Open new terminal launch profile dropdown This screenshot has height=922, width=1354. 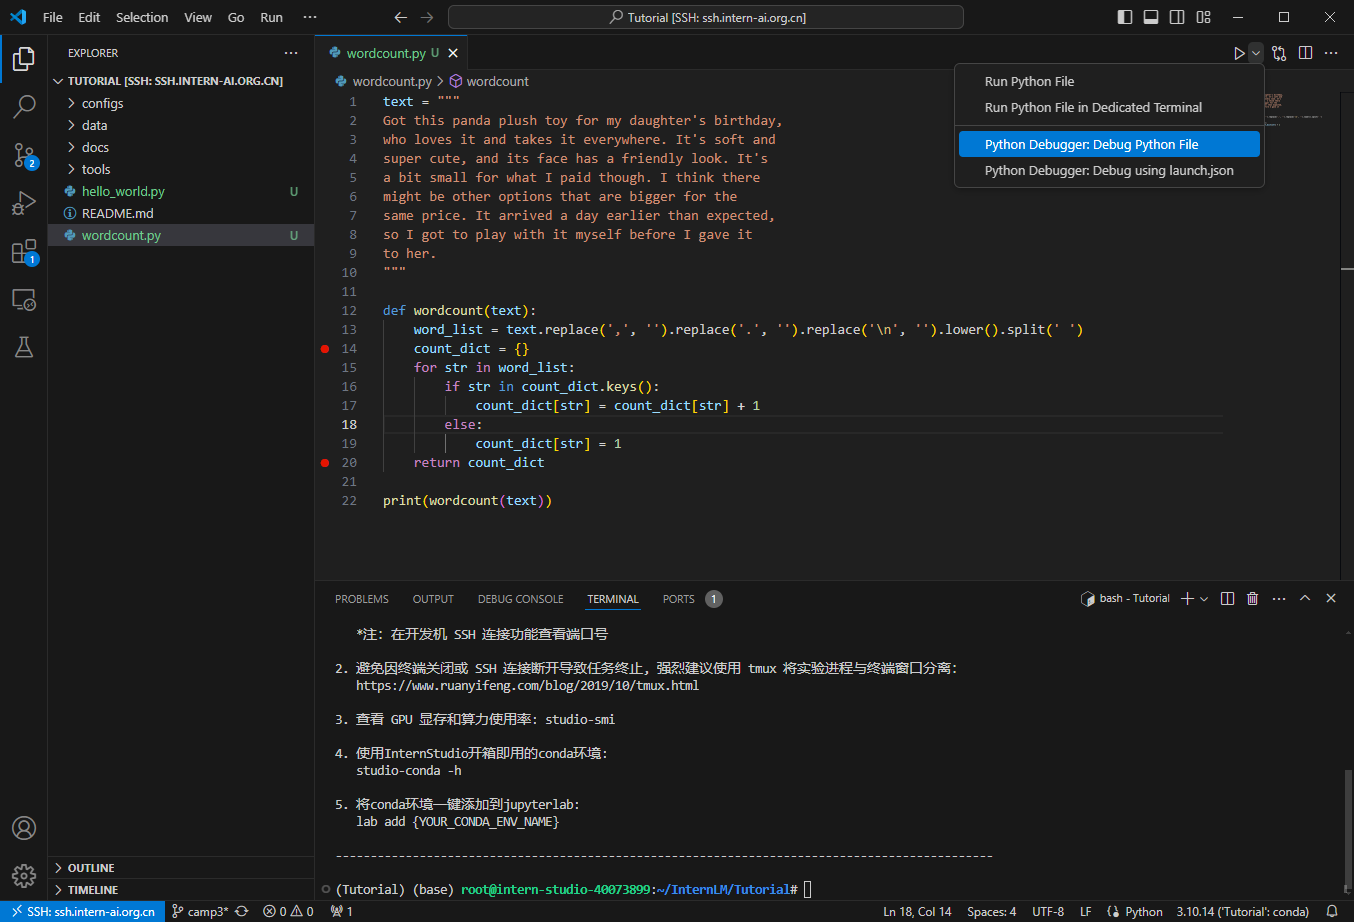(1203, 598)
